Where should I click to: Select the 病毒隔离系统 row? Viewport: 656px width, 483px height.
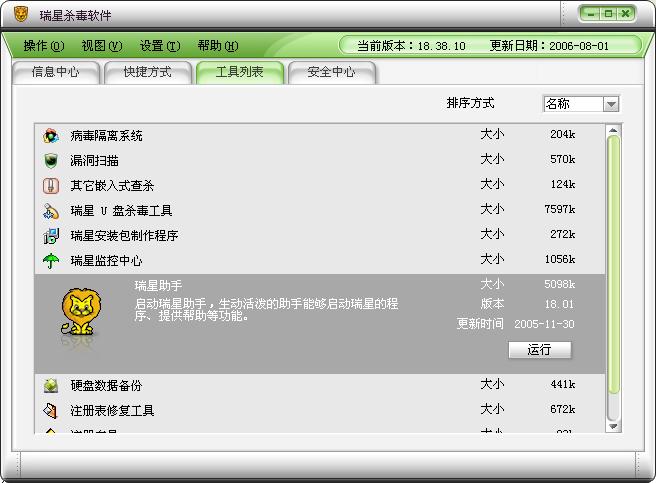[320, 136]
